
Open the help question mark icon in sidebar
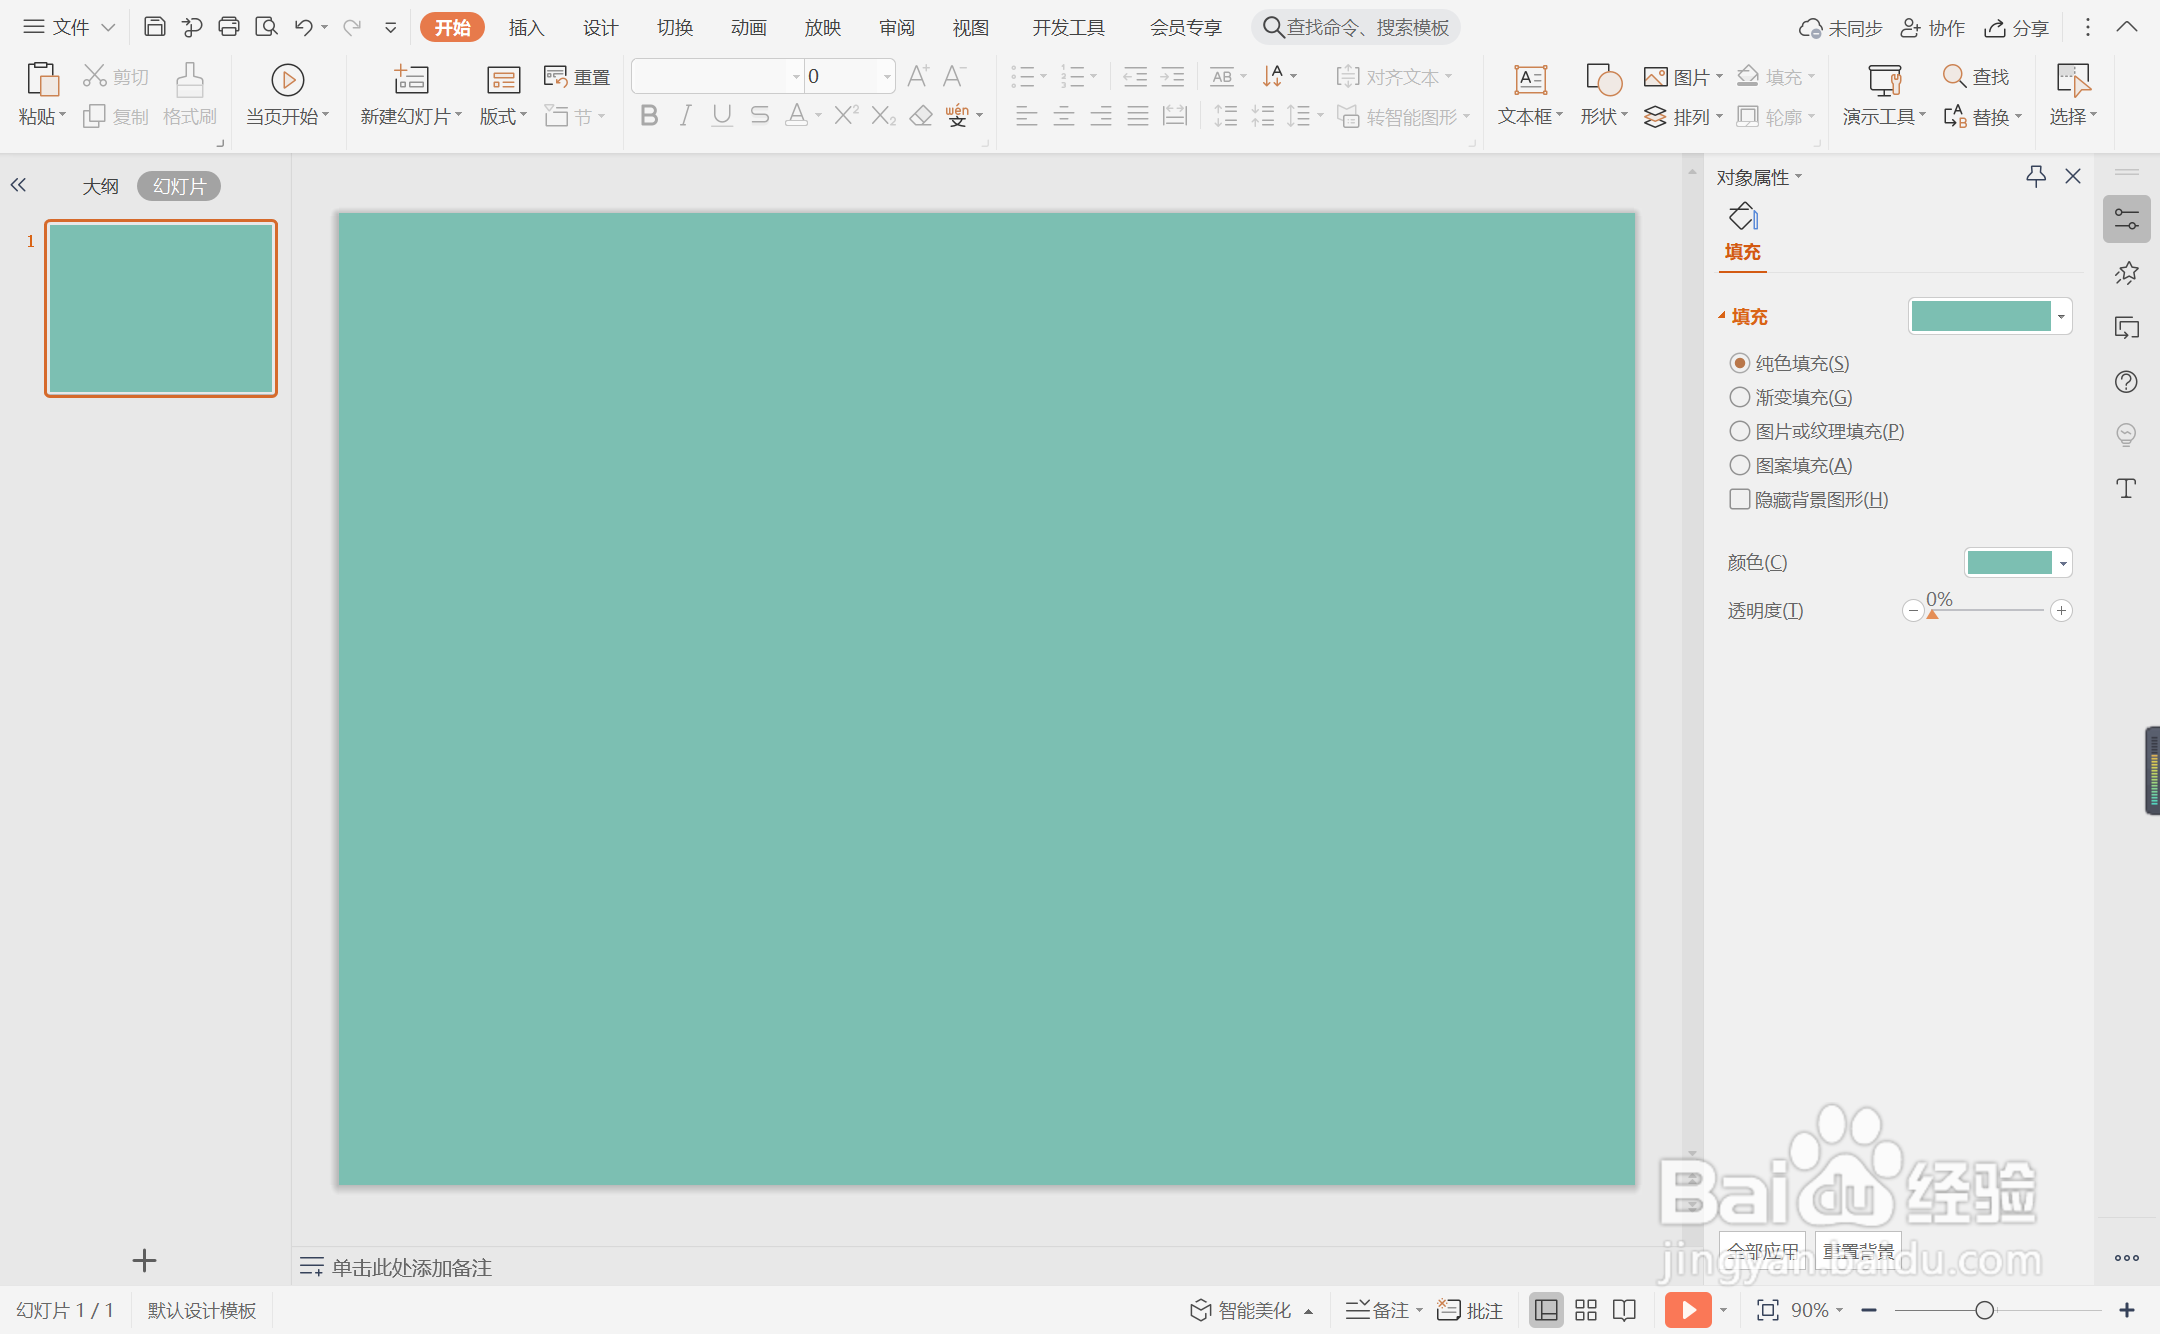(2126, 381)
